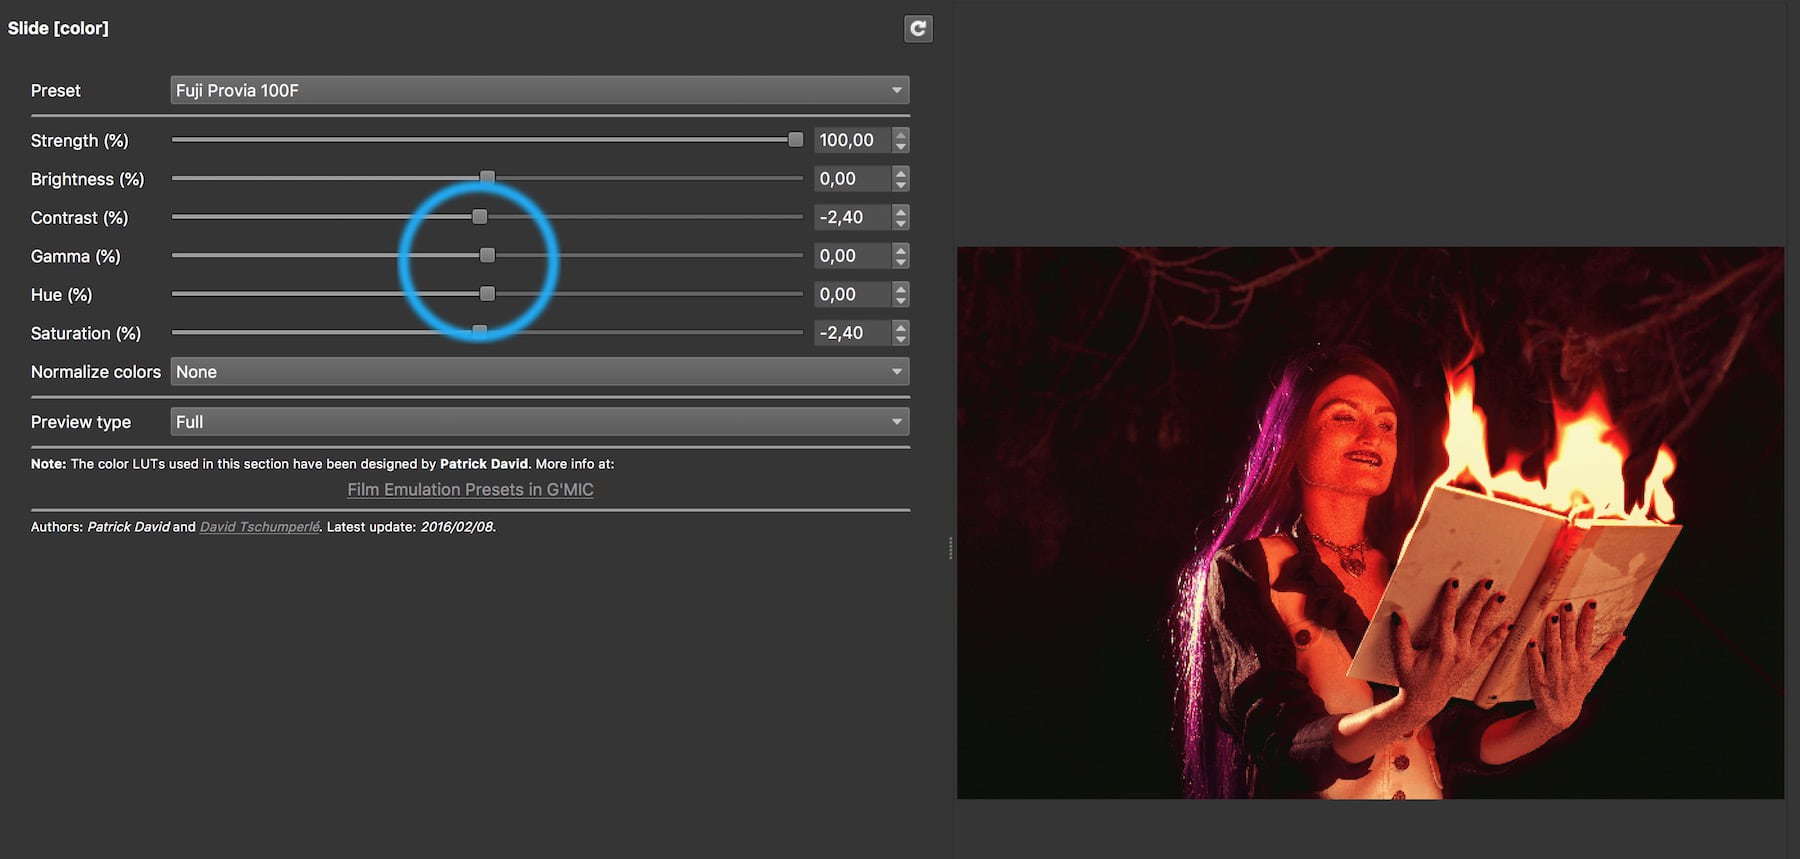Click the Contrast slider handle
Viewport: 1800px width, 859px height.
pyautogui.click(x=480, y=217)
